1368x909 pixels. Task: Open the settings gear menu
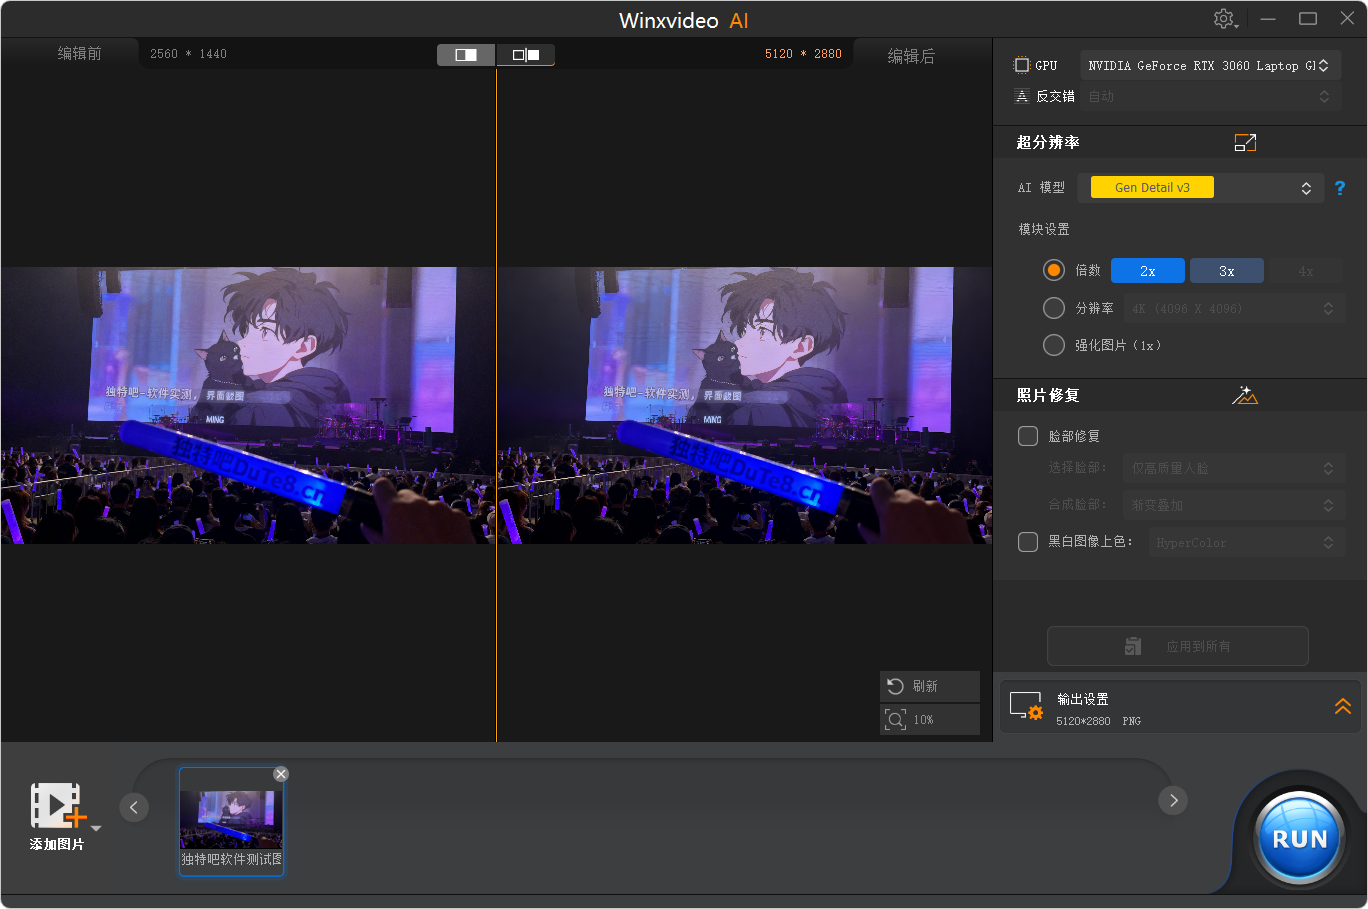(1225, 19)
